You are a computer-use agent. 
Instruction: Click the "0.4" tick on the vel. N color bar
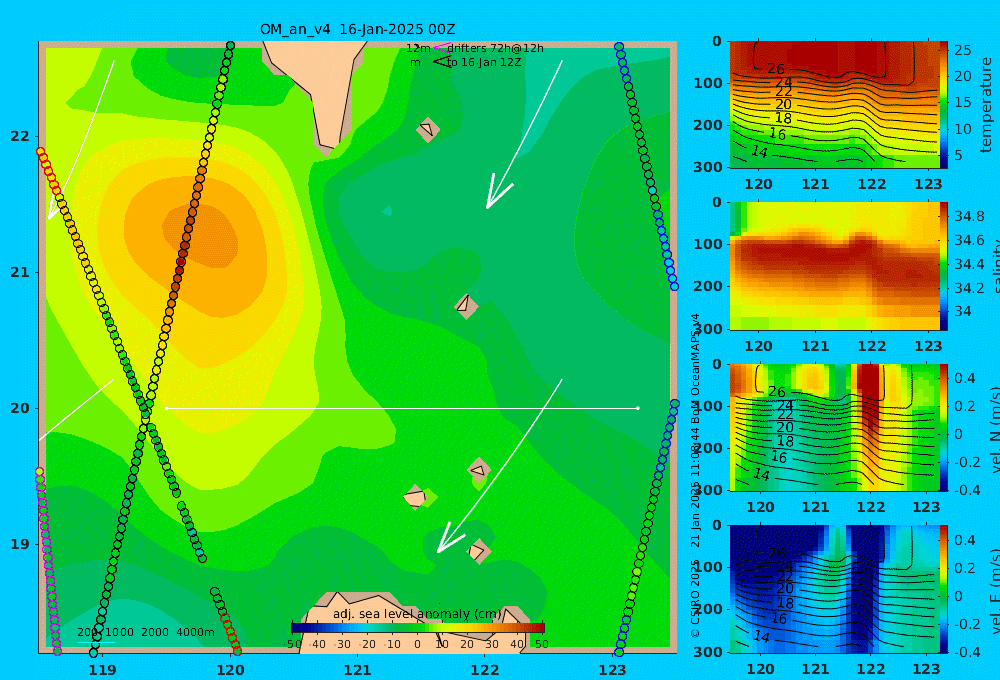tap(965, 378)
